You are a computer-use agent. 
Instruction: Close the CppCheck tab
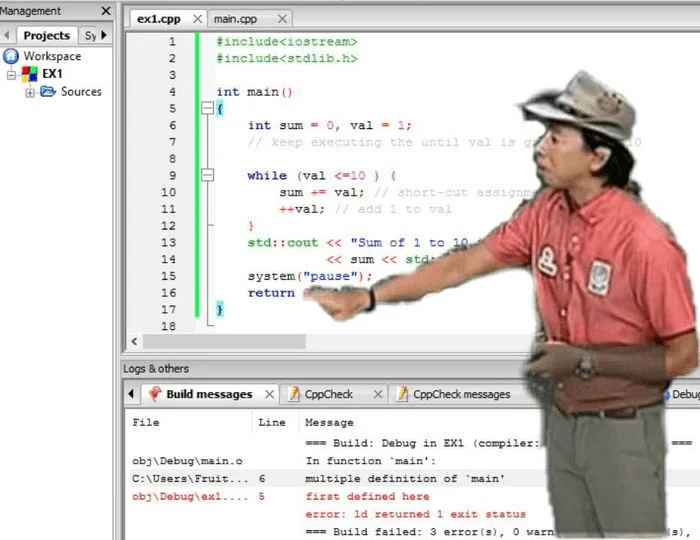pyautogui.click(x=378, y=395)
